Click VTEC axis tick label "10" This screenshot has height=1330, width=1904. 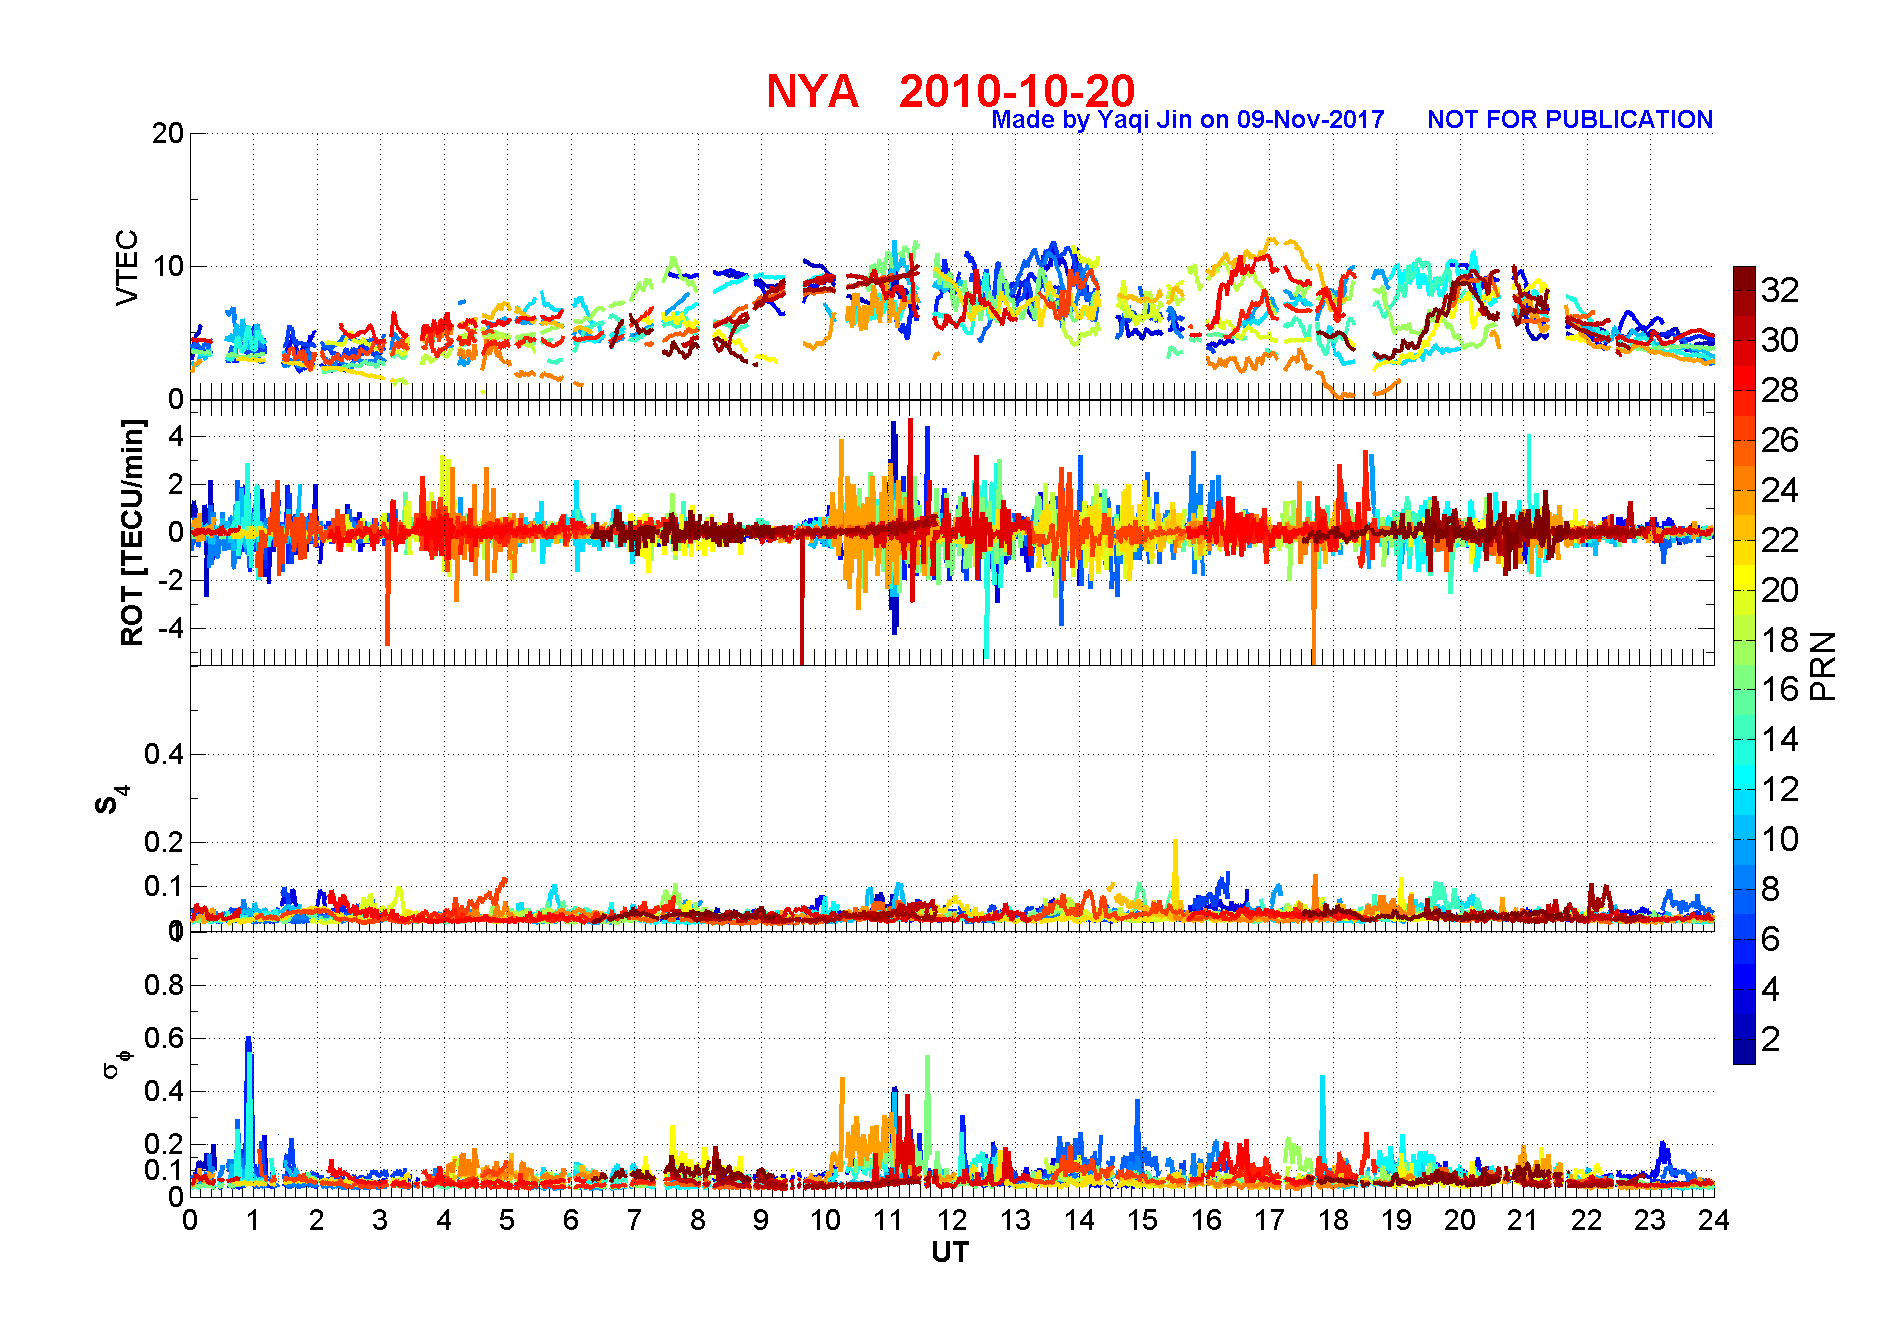point(168,266)
